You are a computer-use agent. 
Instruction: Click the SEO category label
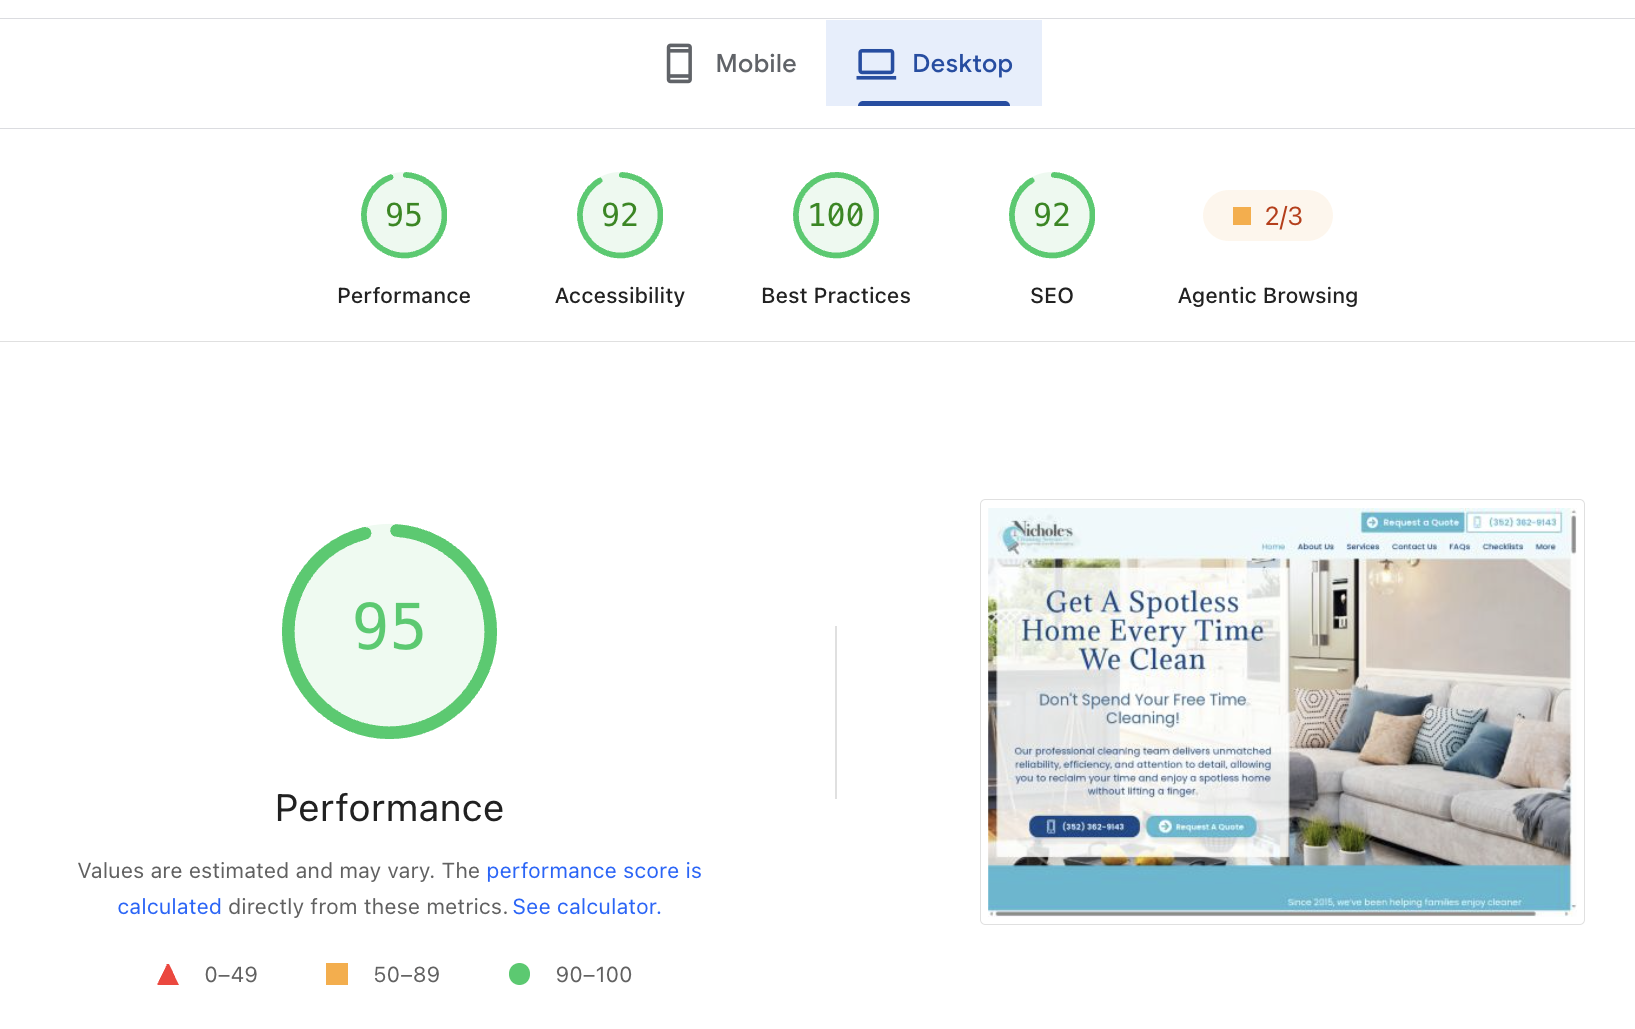(1052, 296)
